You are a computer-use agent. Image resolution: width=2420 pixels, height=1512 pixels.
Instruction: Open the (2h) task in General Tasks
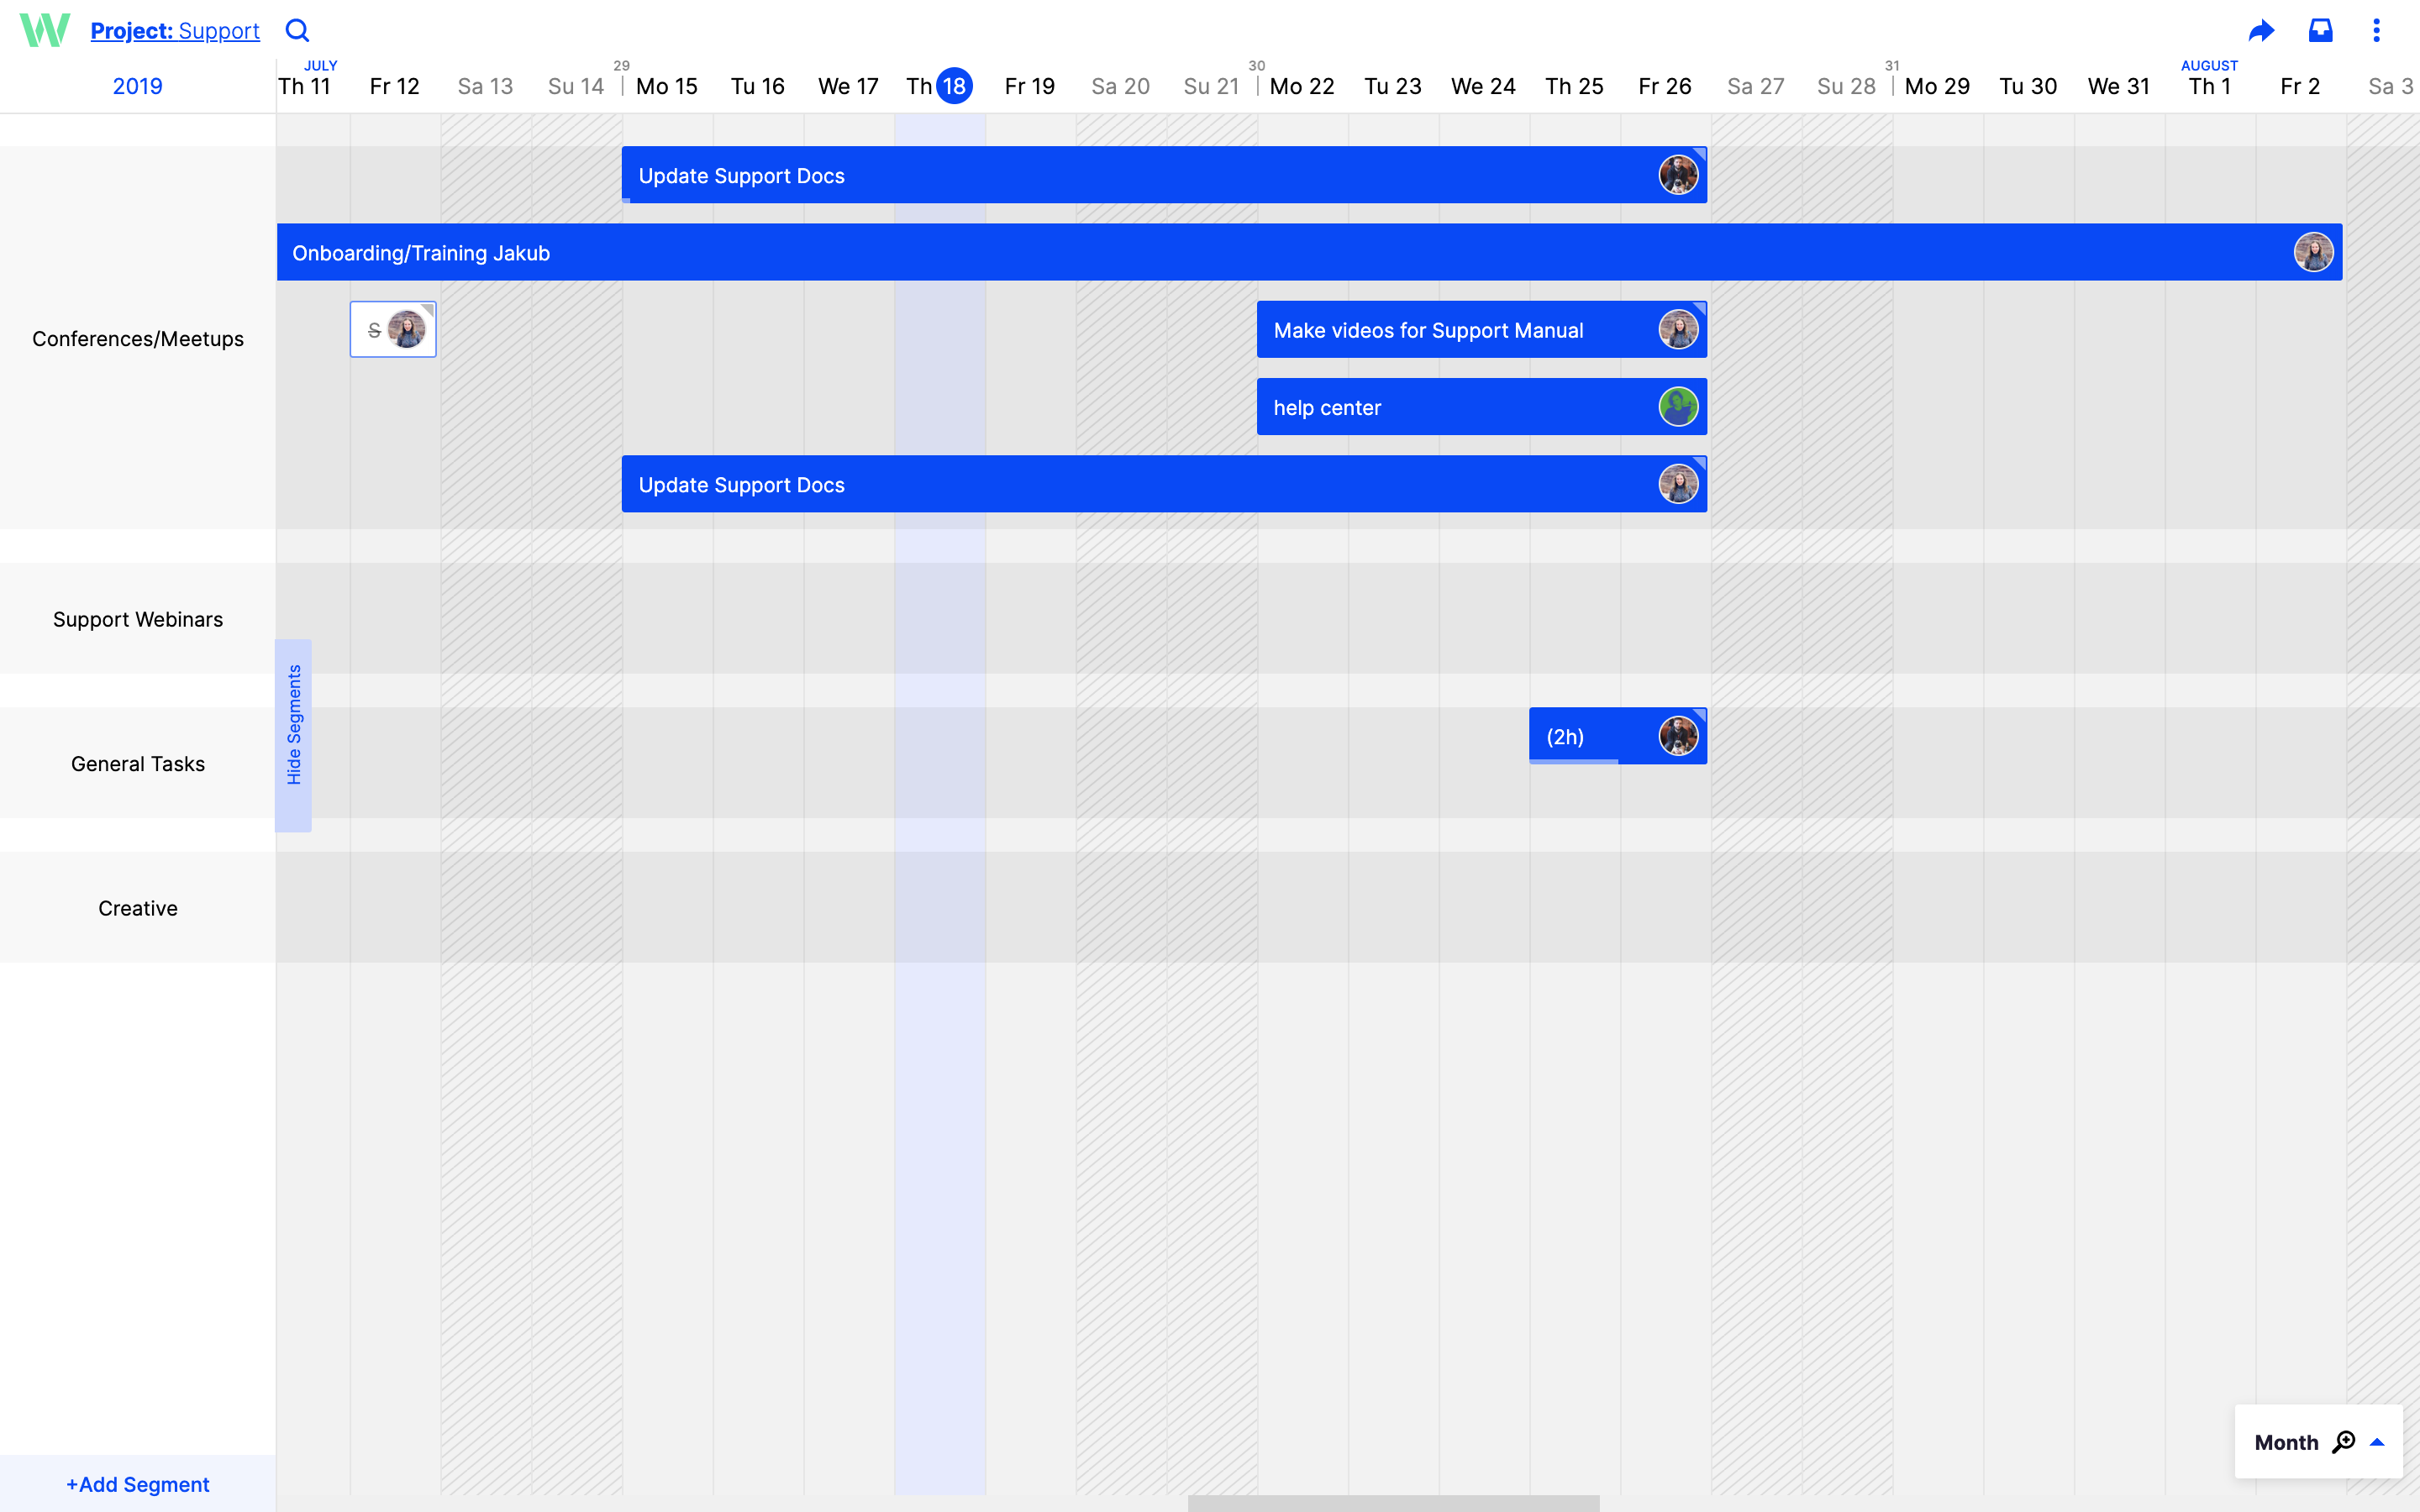1565,737
